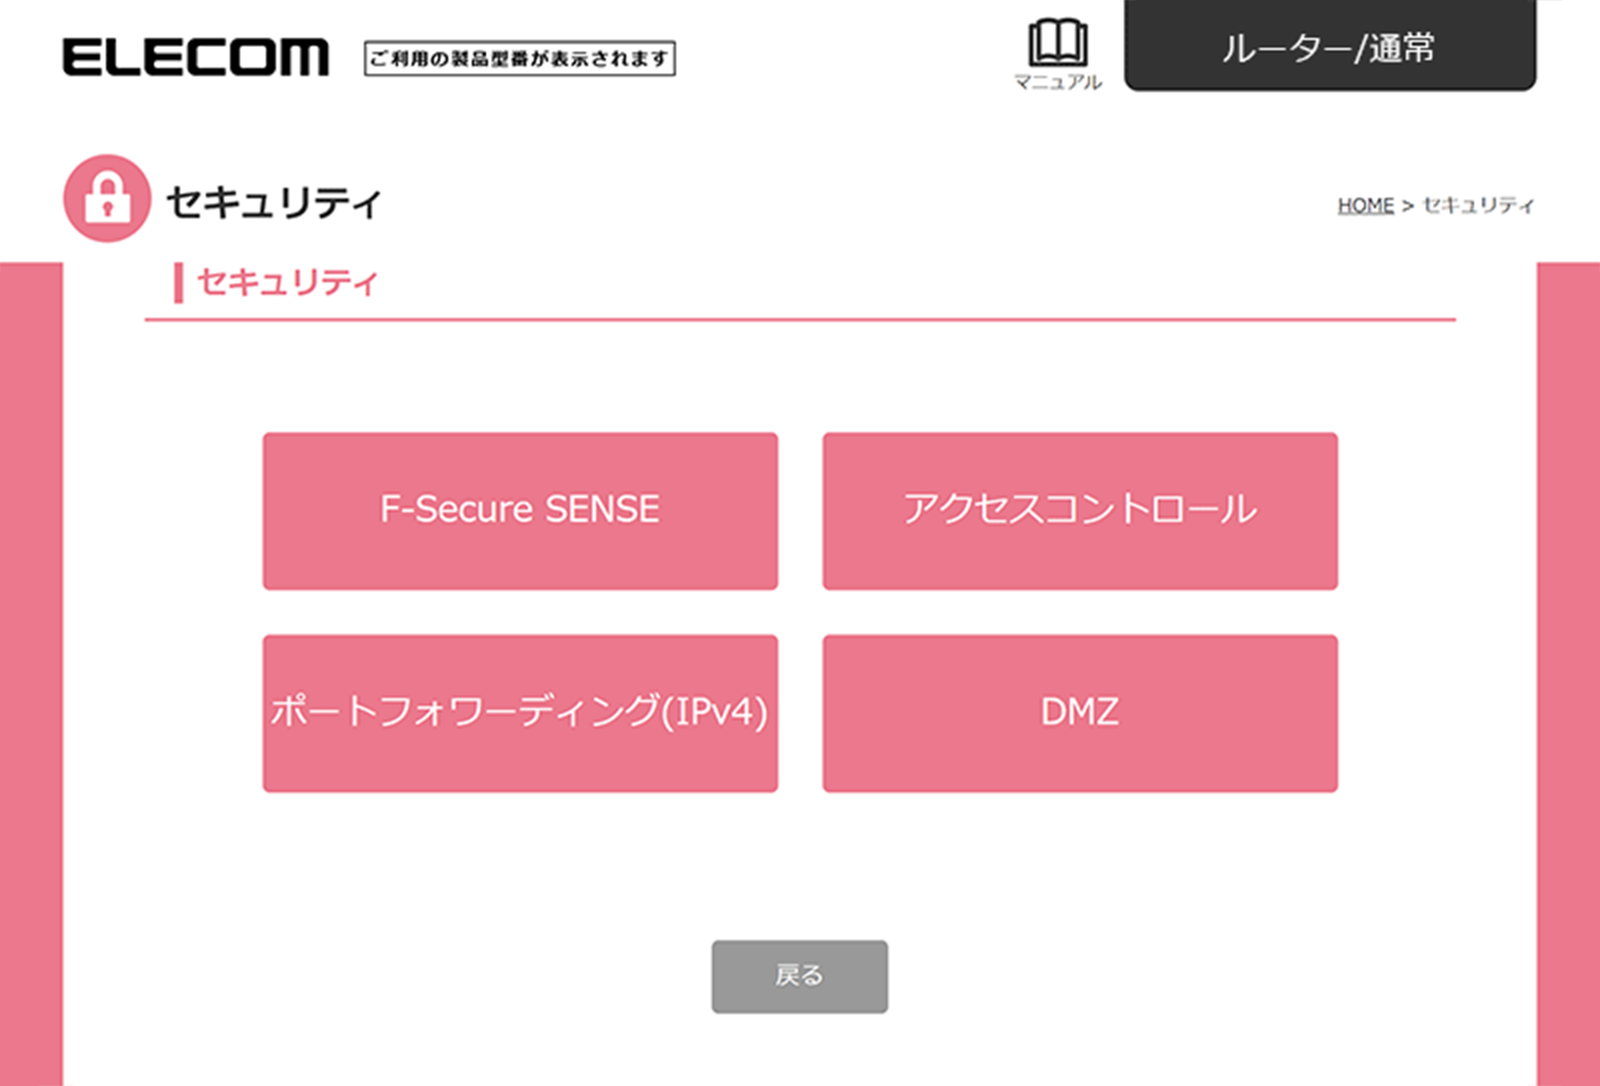Open the DMZ settings
Image resolution: width=1600 pixels, height=1086 pixels.
coord(1080,713)
